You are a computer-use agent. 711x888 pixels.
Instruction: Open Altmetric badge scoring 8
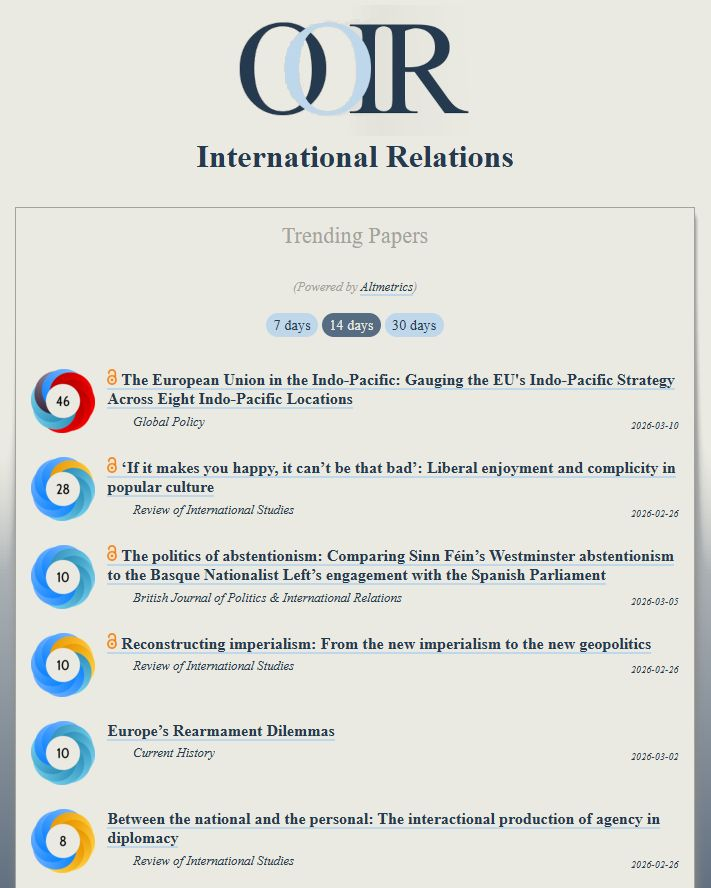pos(63,841)
